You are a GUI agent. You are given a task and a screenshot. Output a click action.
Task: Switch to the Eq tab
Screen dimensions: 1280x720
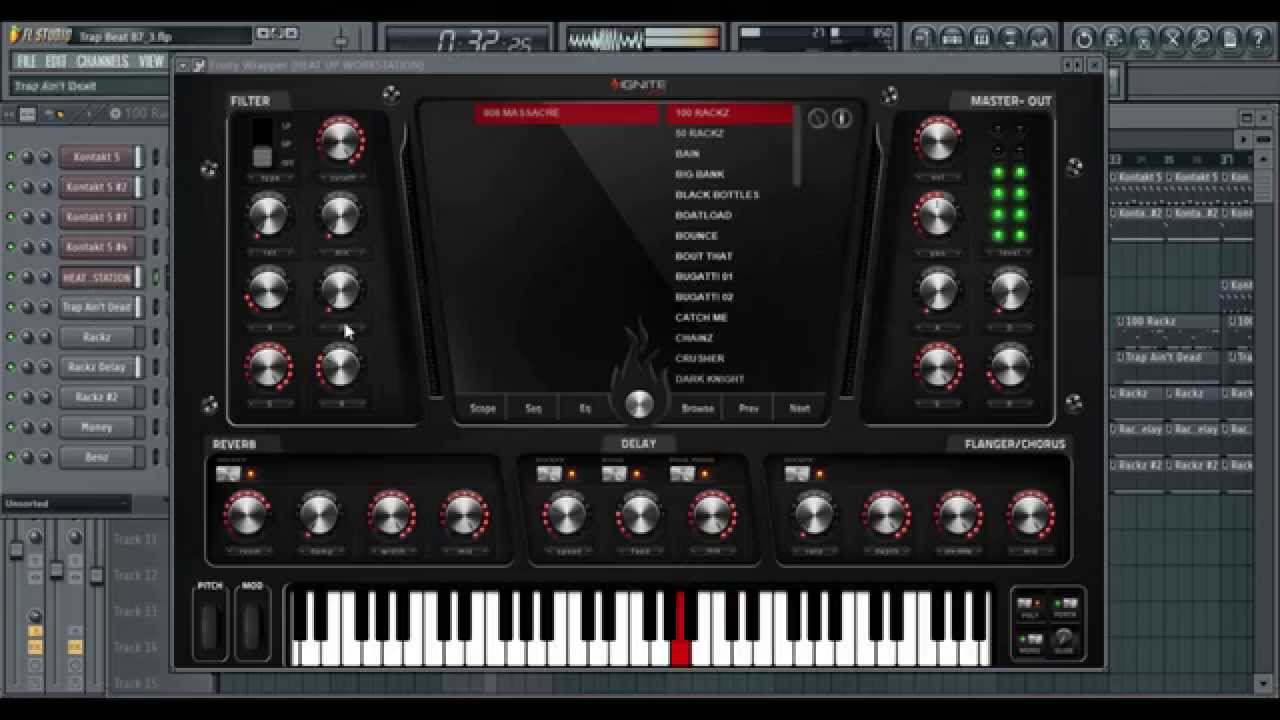coord(585,408)
